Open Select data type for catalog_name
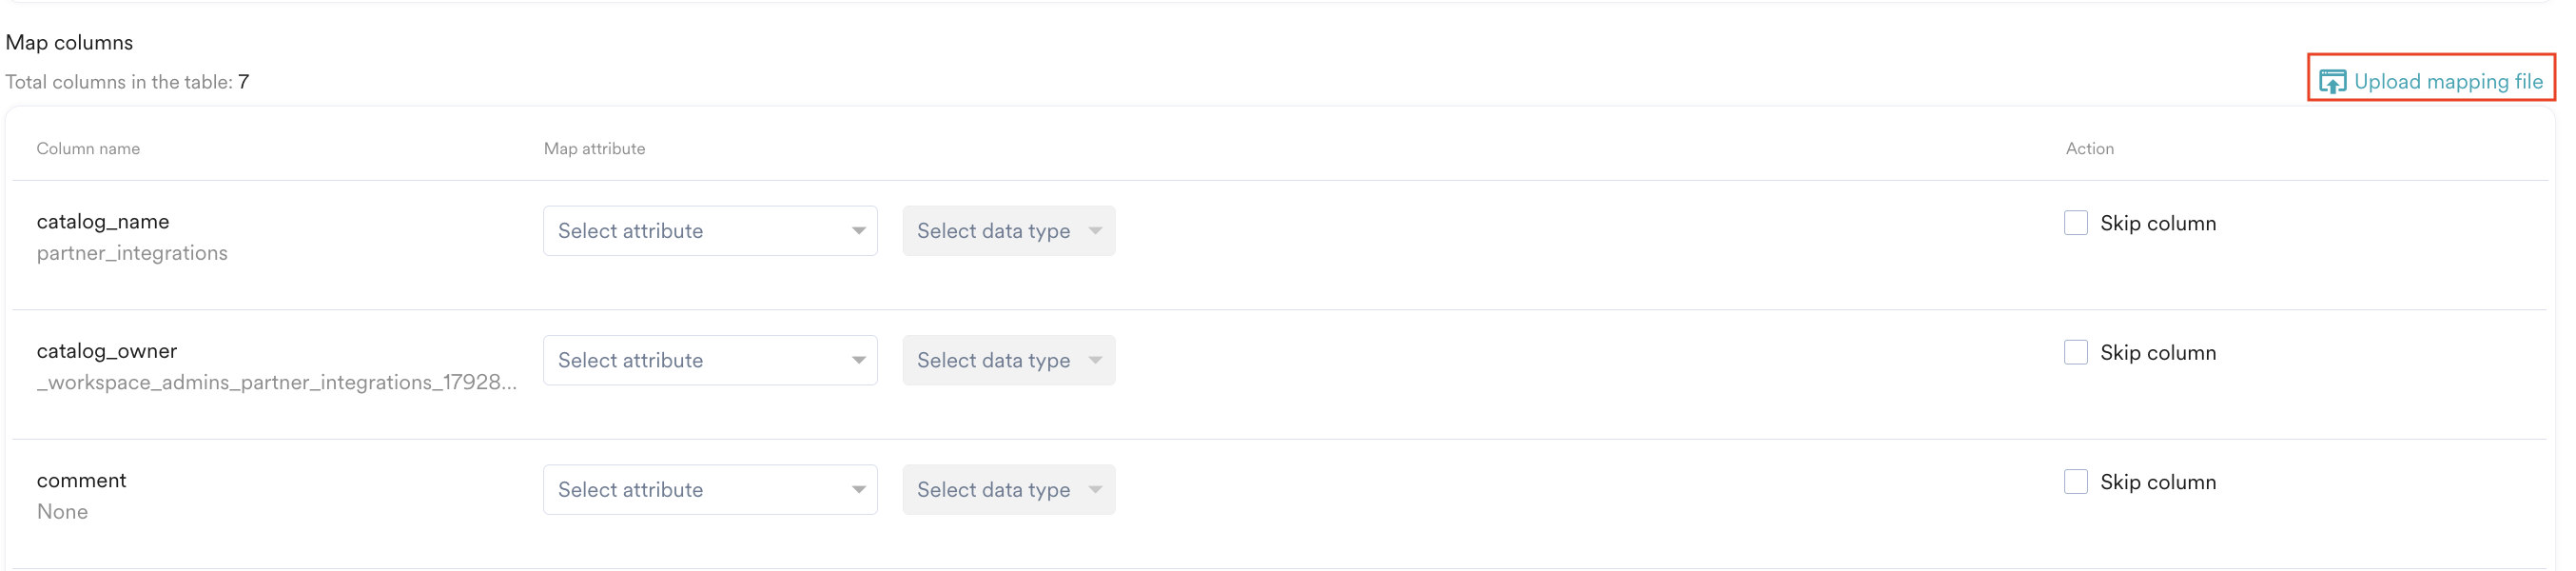 coord(1008,231)
